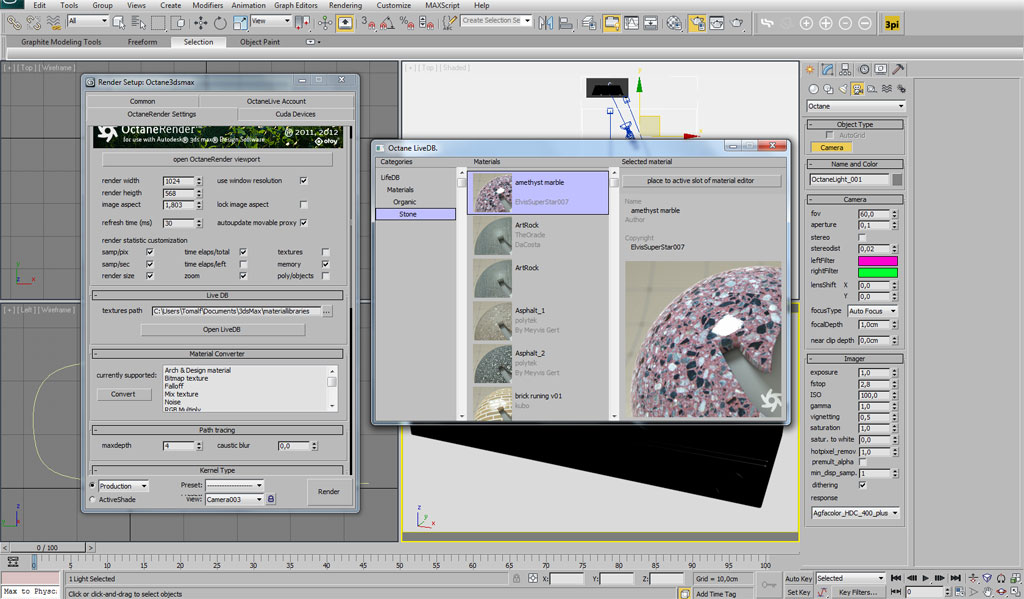Activate the Select Object tool
Viewport: 1024px width, 599px height.
click(119, 23)
